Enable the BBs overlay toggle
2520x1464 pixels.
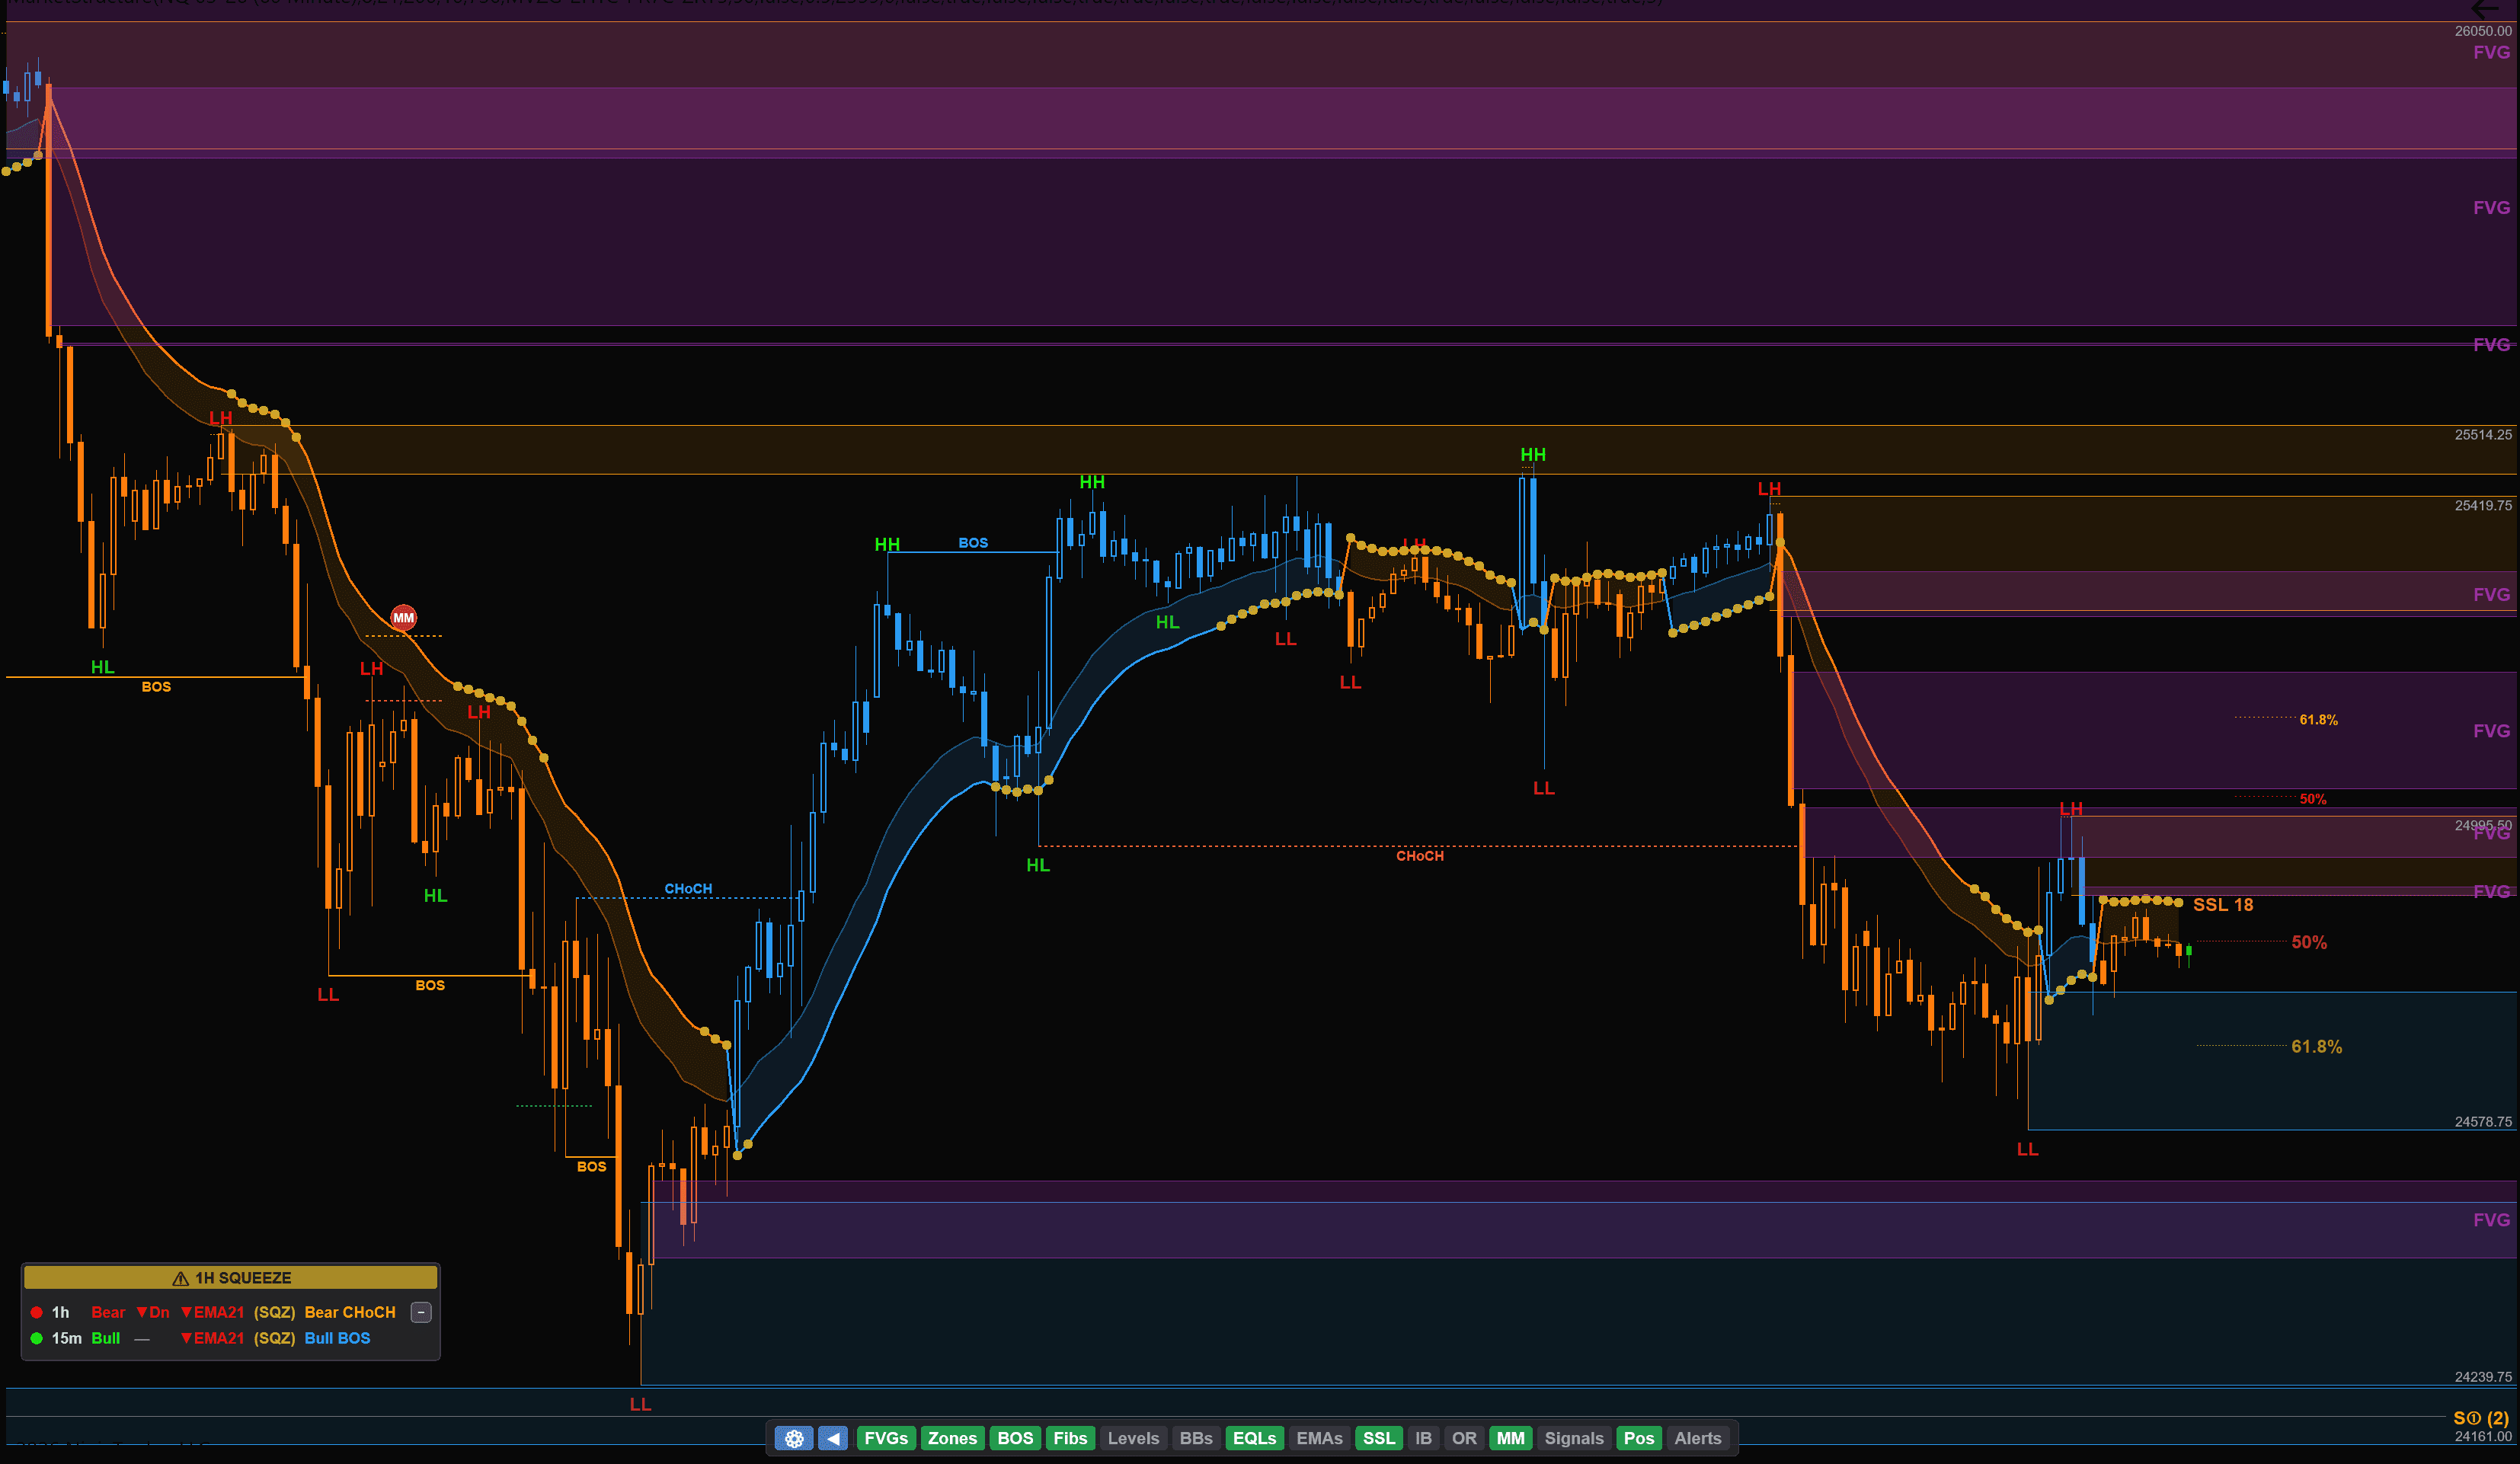coord(1195,1438)
